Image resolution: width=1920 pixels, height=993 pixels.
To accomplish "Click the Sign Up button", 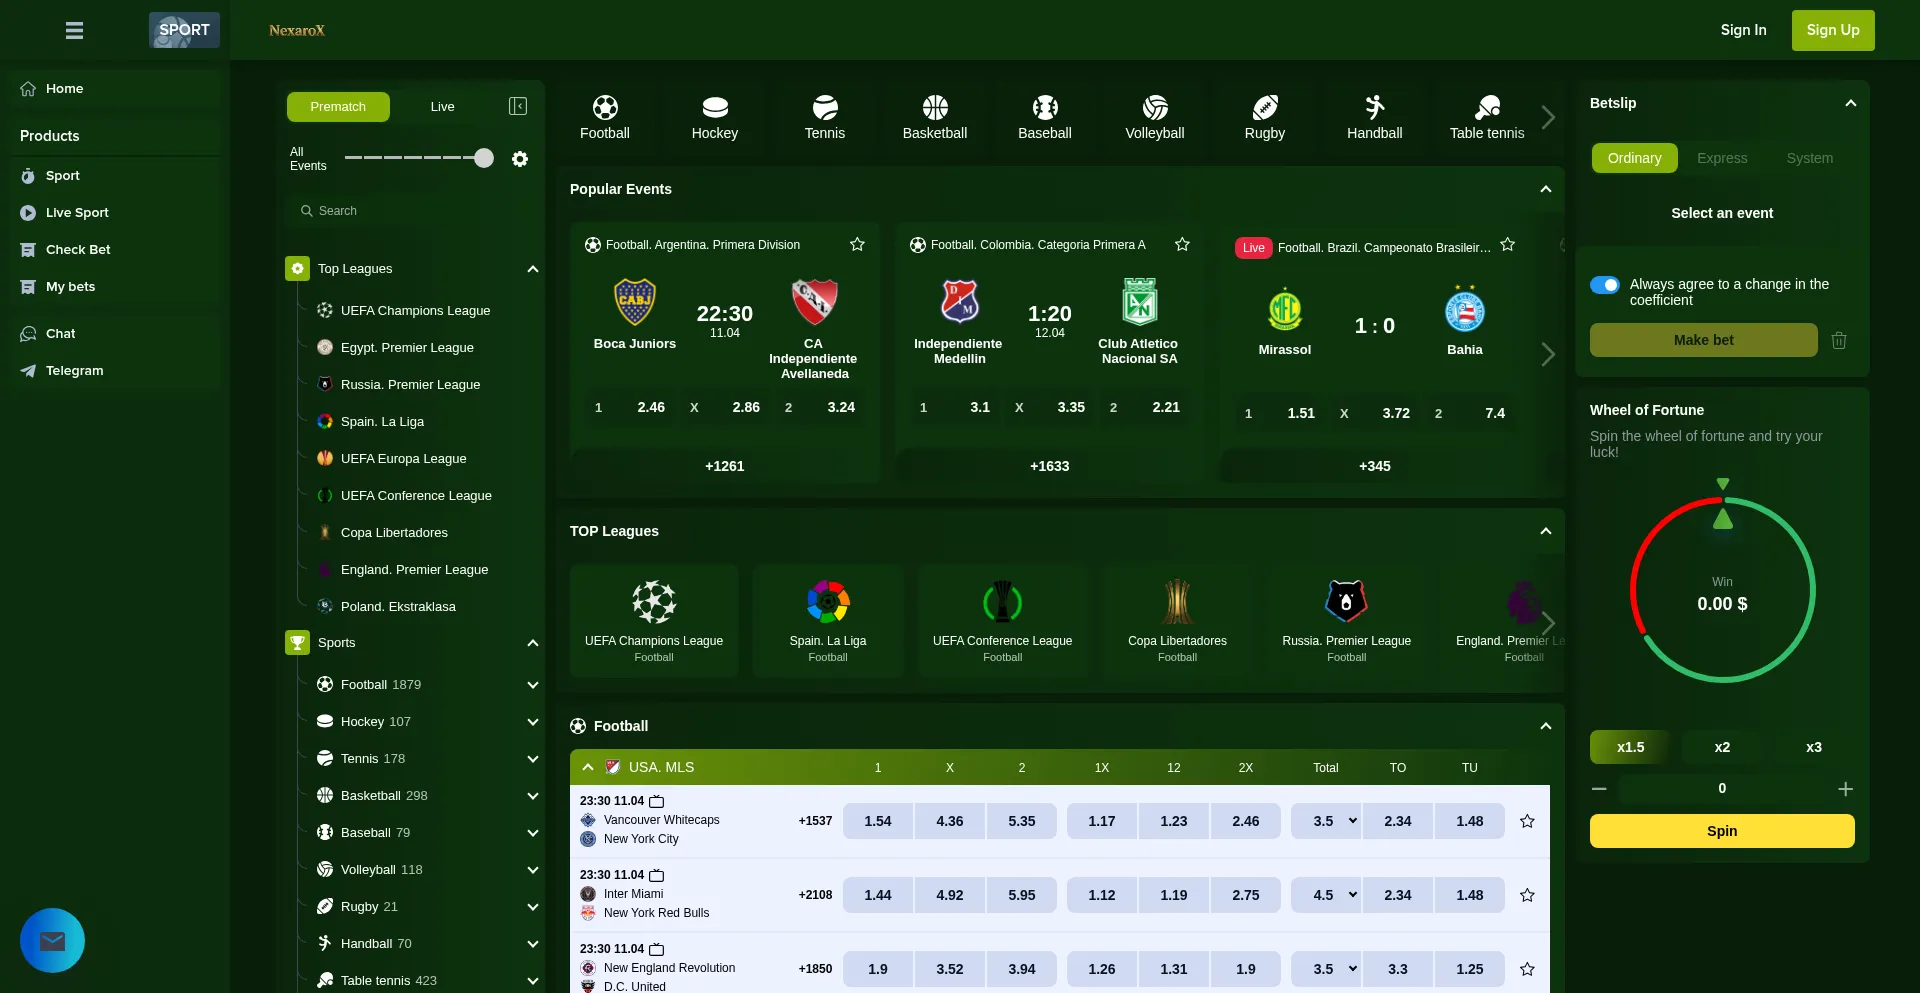I will pyautogui.click(x=1833, y=30).
